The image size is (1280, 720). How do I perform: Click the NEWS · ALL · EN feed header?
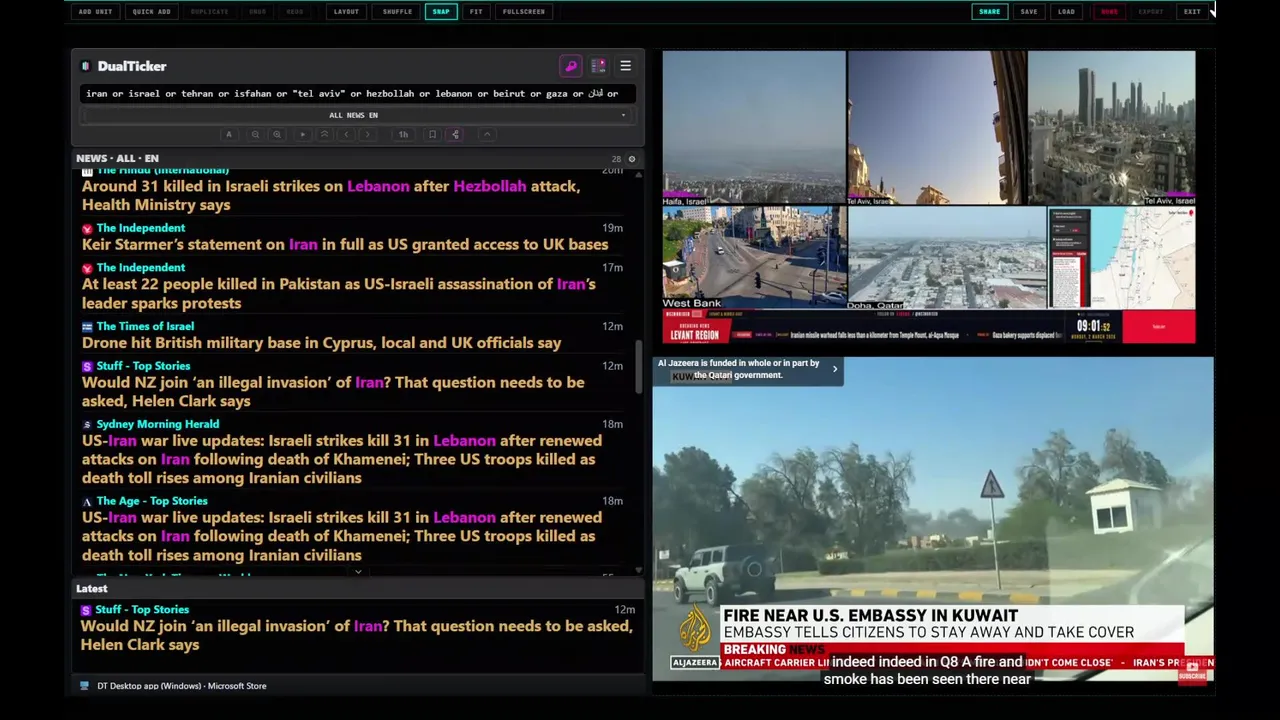click(x=117, y=159)
